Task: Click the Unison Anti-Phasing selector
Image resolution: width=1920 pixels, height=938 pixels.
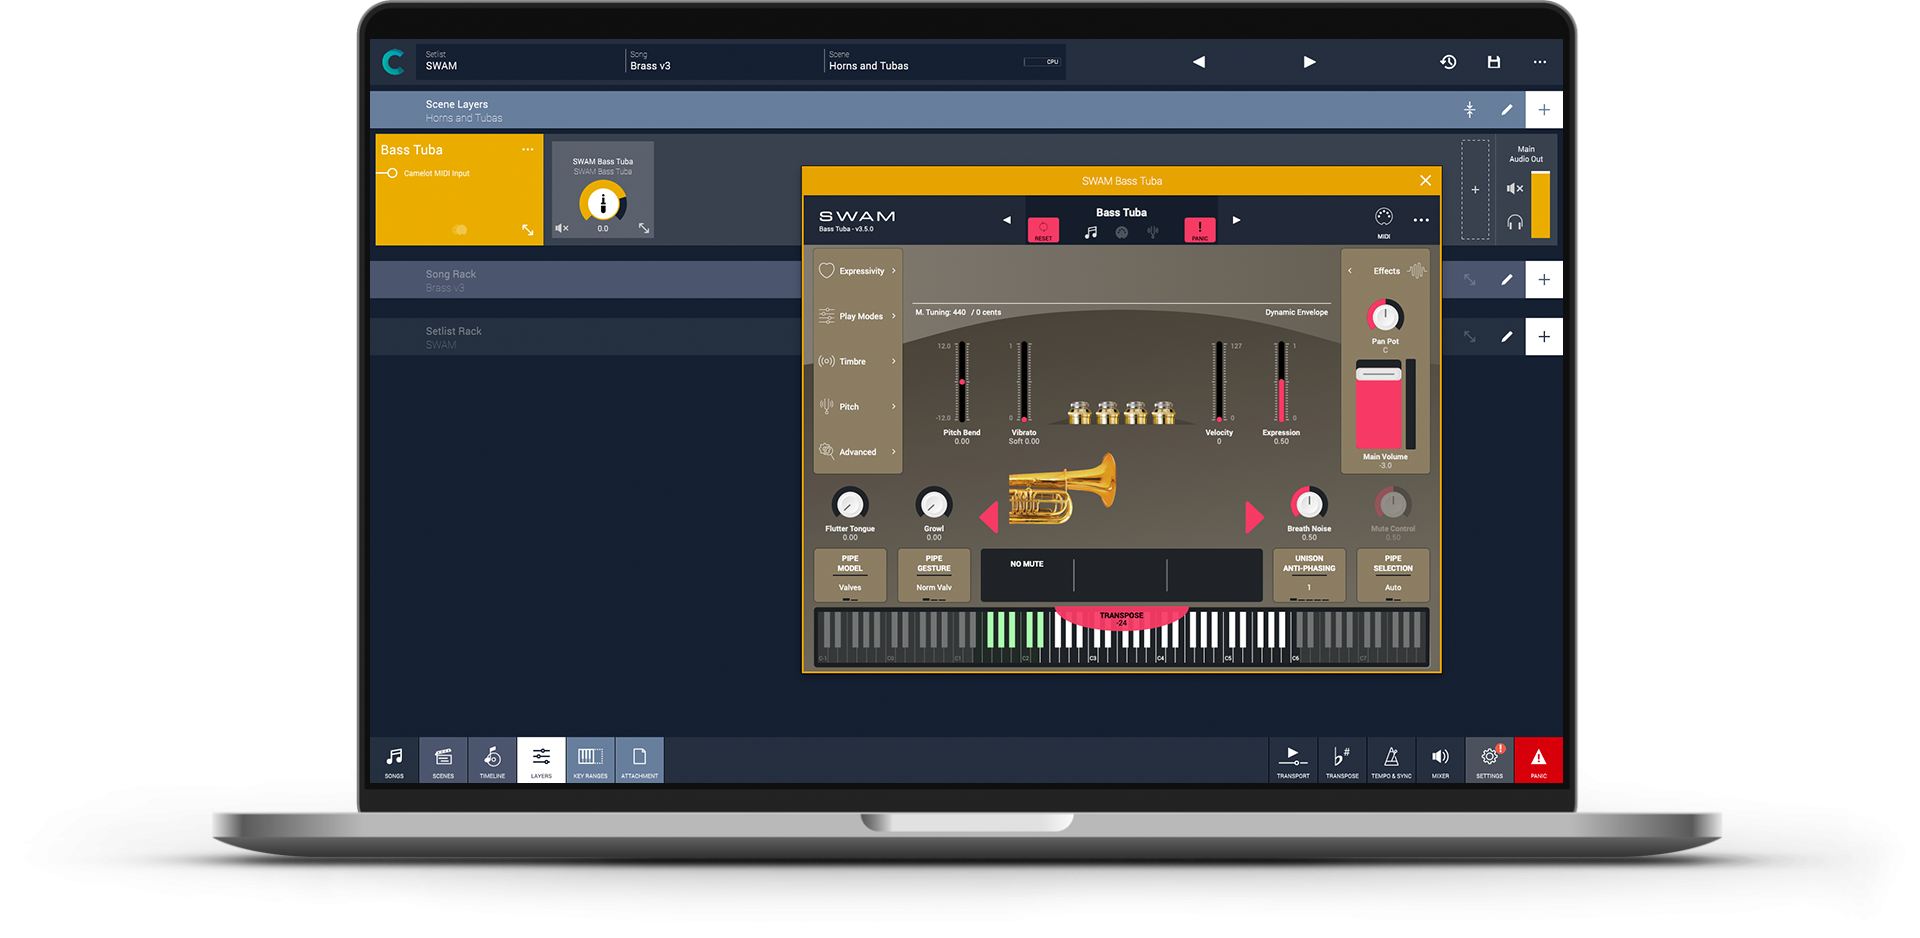Action: (x=1309, y=575)
